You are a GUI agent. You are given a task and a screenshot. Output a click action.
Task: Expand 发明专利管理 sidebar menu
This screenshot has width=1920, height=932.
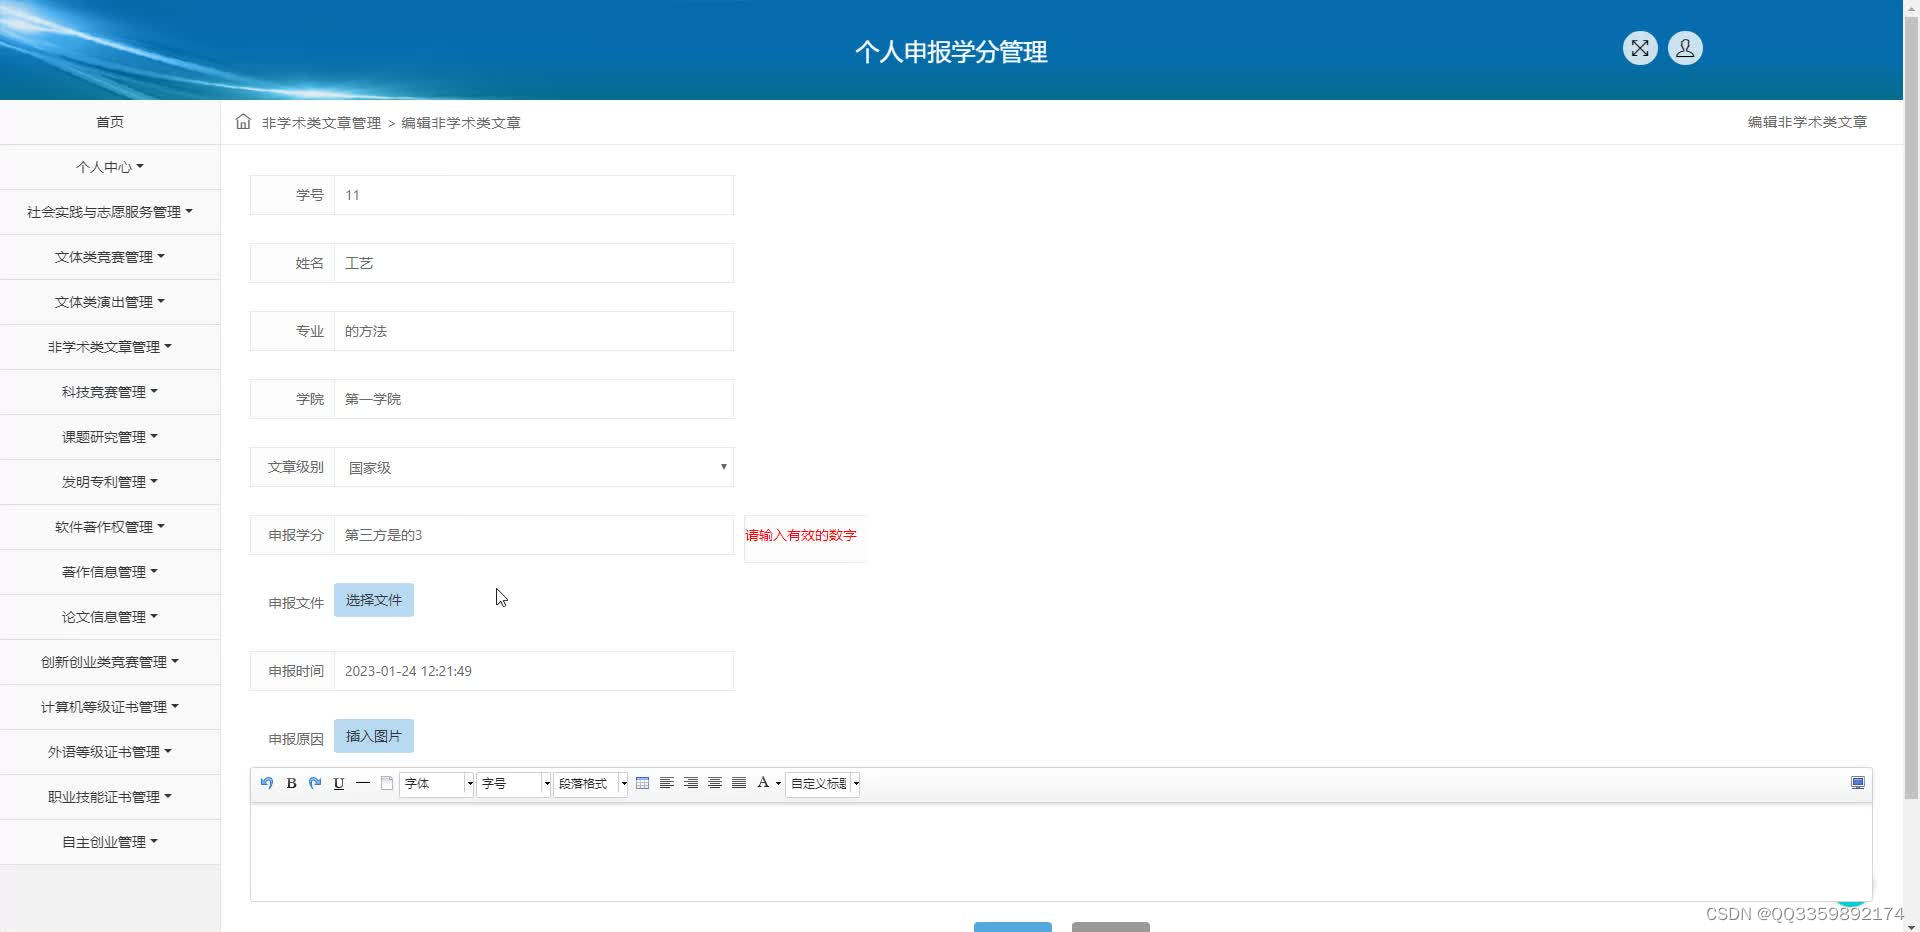(110, 482)
